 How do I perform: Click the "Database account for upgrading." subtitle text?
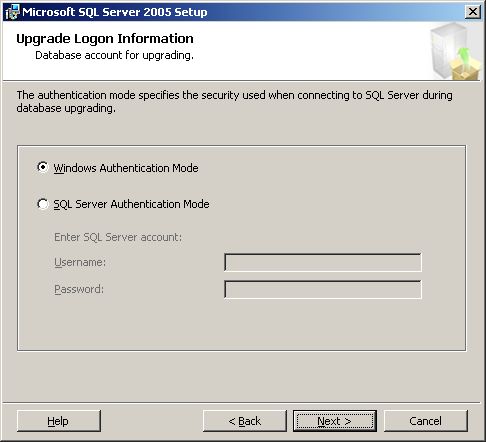point(114,55)
